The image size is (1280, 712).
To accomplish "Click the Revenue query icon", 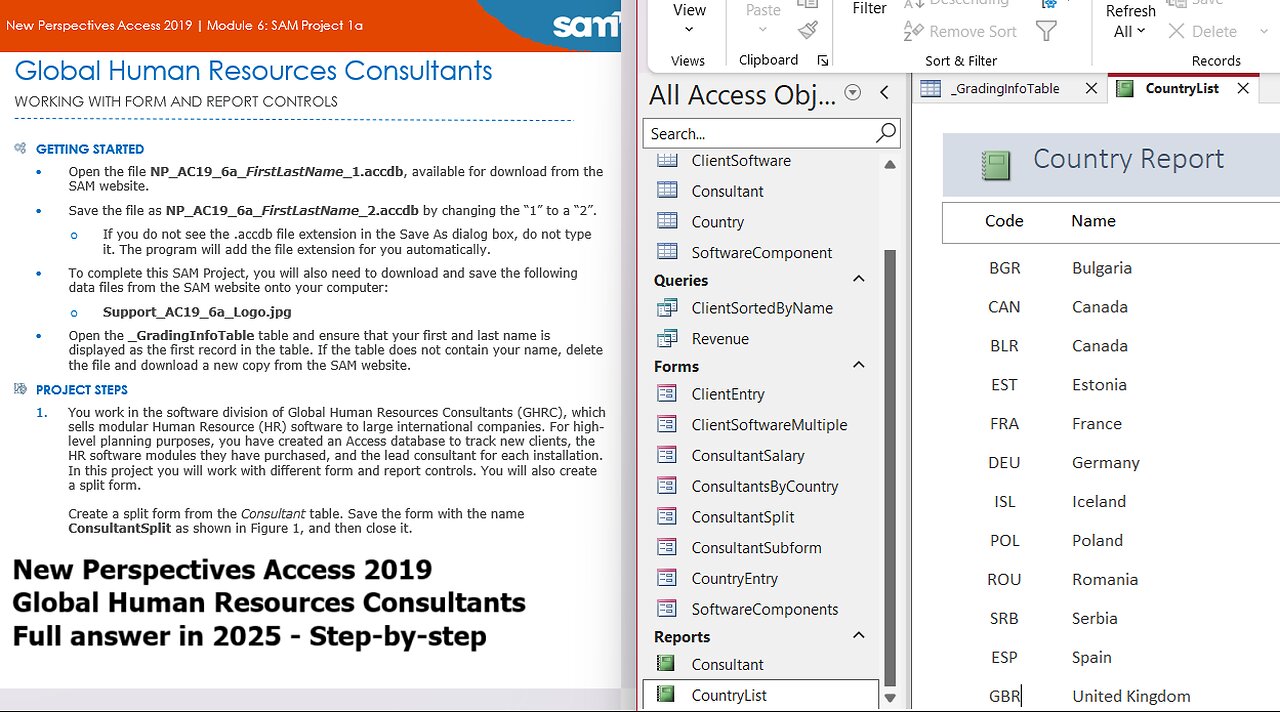I will click(x=667, y=338).
